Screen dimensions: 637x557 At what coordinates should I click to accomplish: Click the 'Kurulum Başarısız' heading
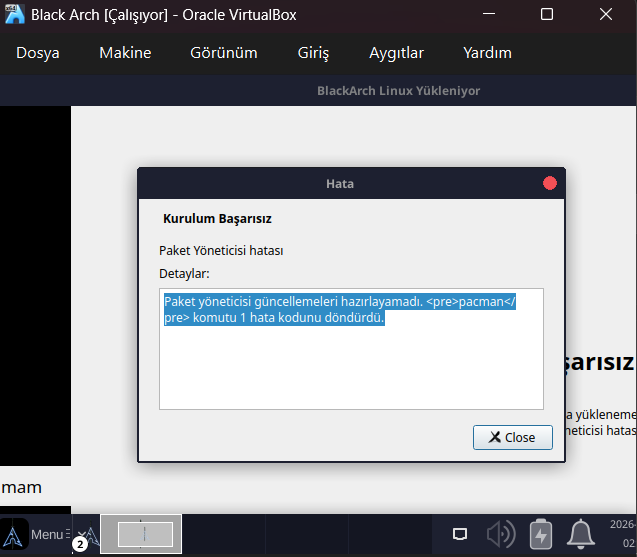tap(217, 219)
